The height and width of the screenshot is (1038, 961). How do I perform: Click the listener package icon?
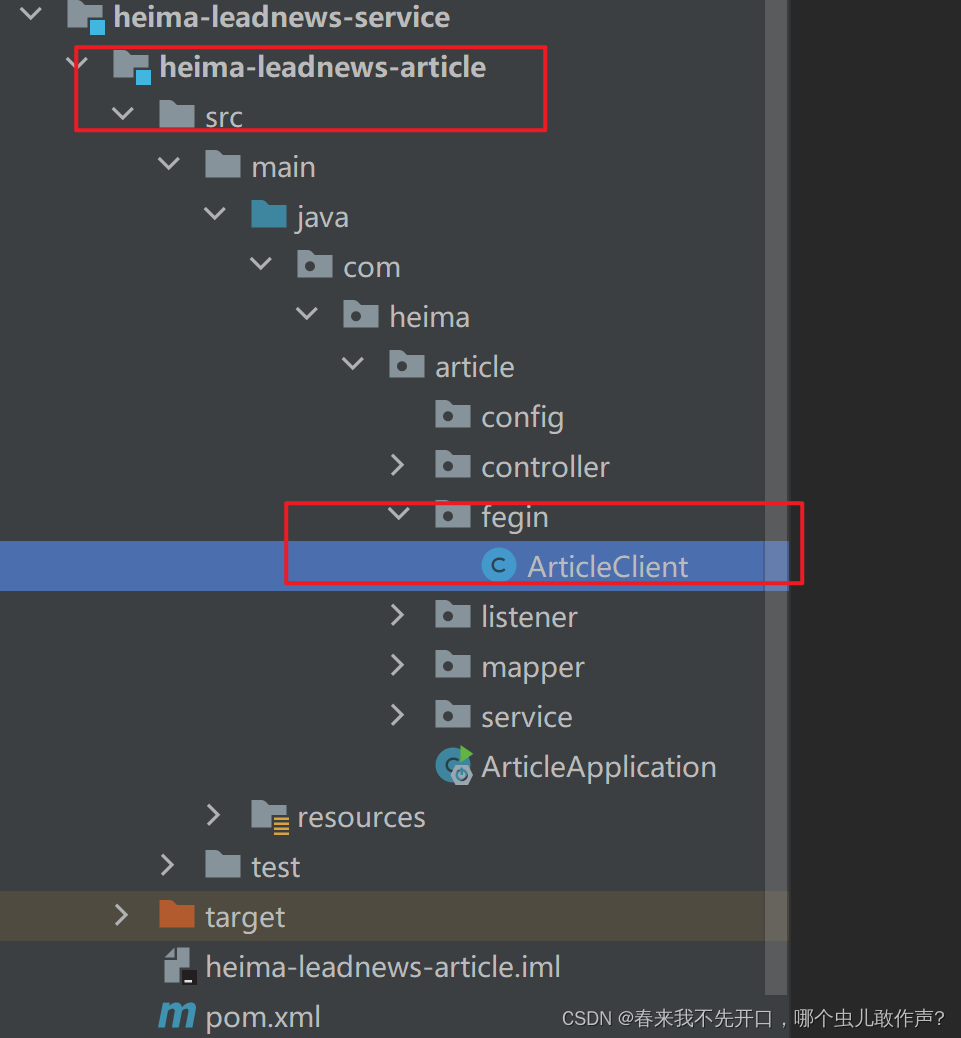click(x=453, y=615)
